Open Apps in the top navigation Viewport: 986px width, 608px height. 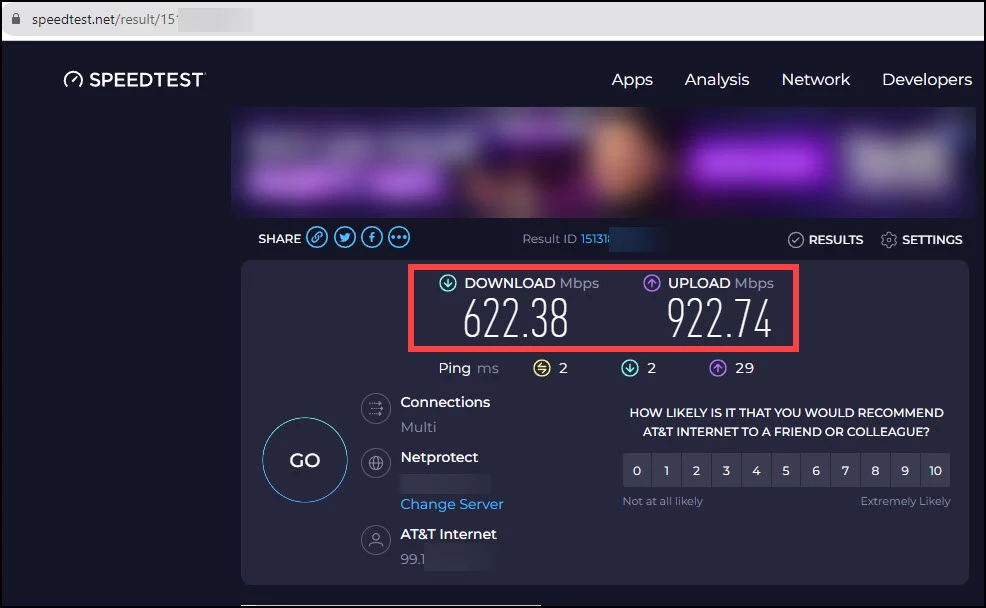[x=632, y=80]
